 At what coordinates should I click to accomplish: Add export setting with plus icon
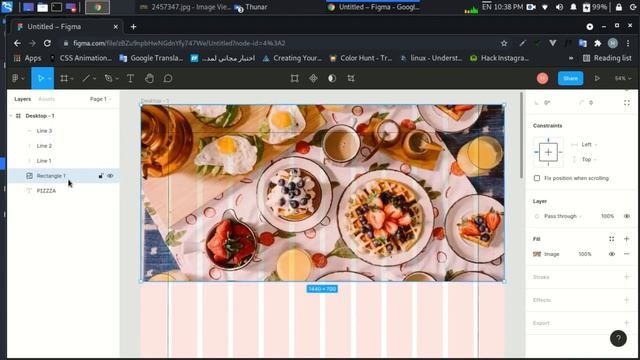pos(627,322)
